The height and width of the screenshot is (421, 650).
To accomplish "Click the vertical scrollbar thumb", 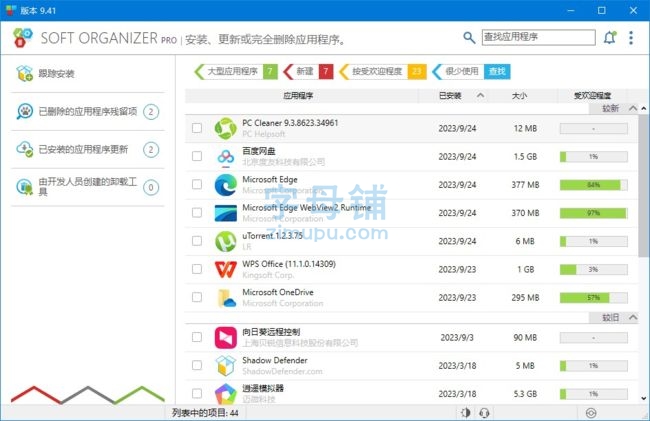I will 643,184.
